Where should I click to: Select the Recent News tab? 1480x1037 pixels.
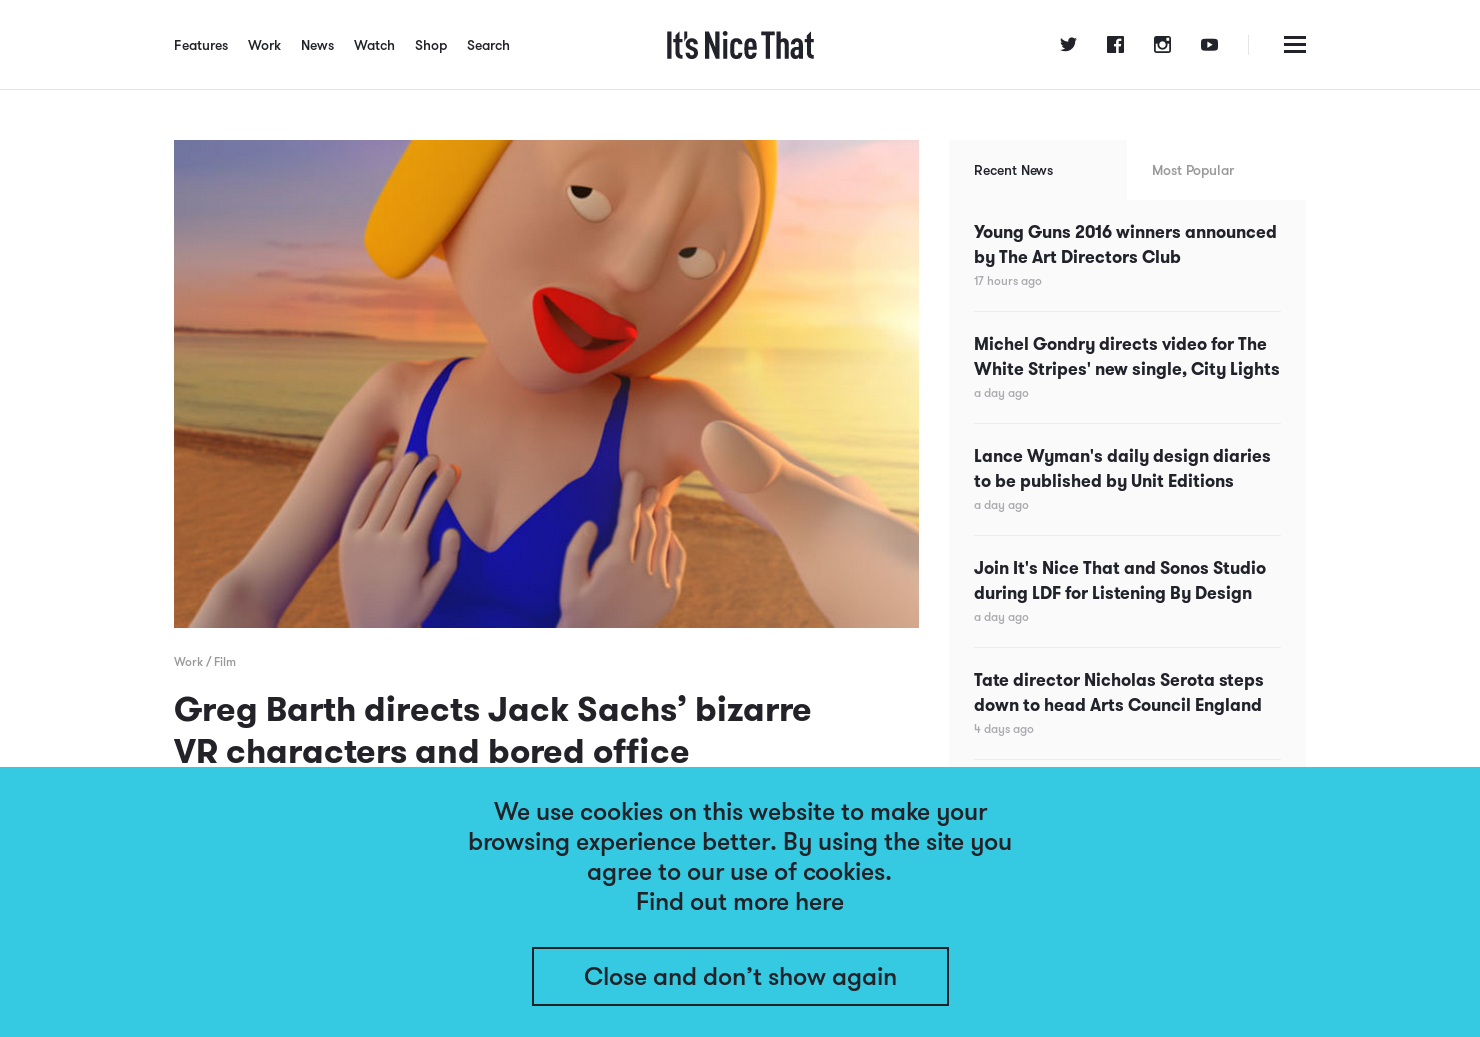point(1014,170)
